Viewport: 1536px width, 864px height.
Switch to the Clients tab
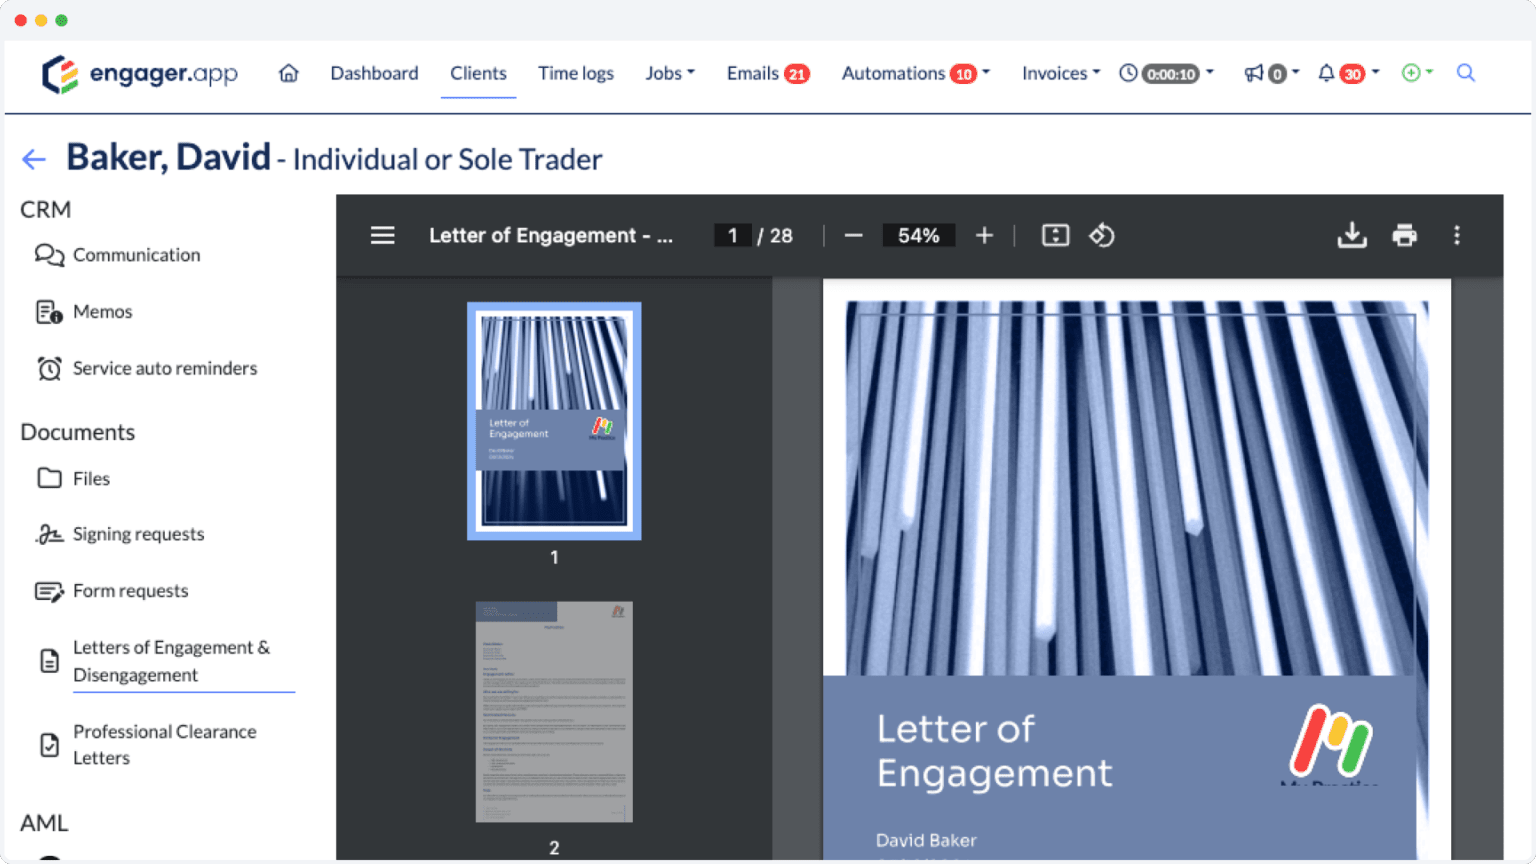(478, 73)
